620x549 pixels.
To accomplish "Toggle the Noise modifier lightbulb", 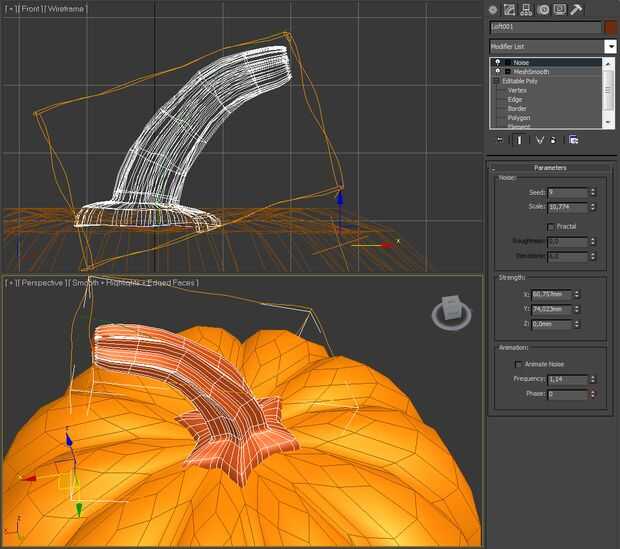I will tap(495, 62).
